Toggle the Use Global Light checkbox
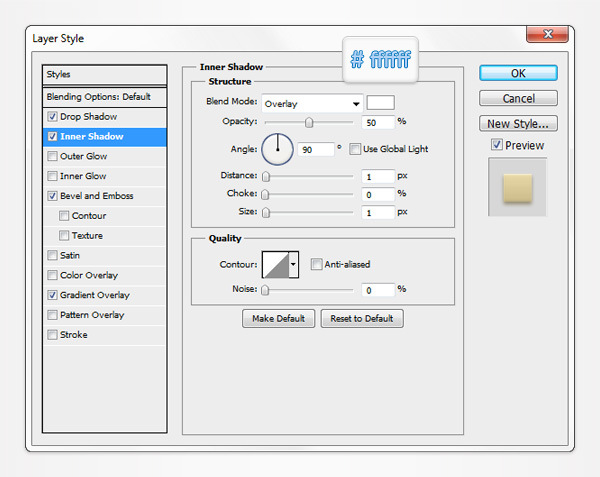The height and width of the screenshot is (477, 600). pos(356,149)
